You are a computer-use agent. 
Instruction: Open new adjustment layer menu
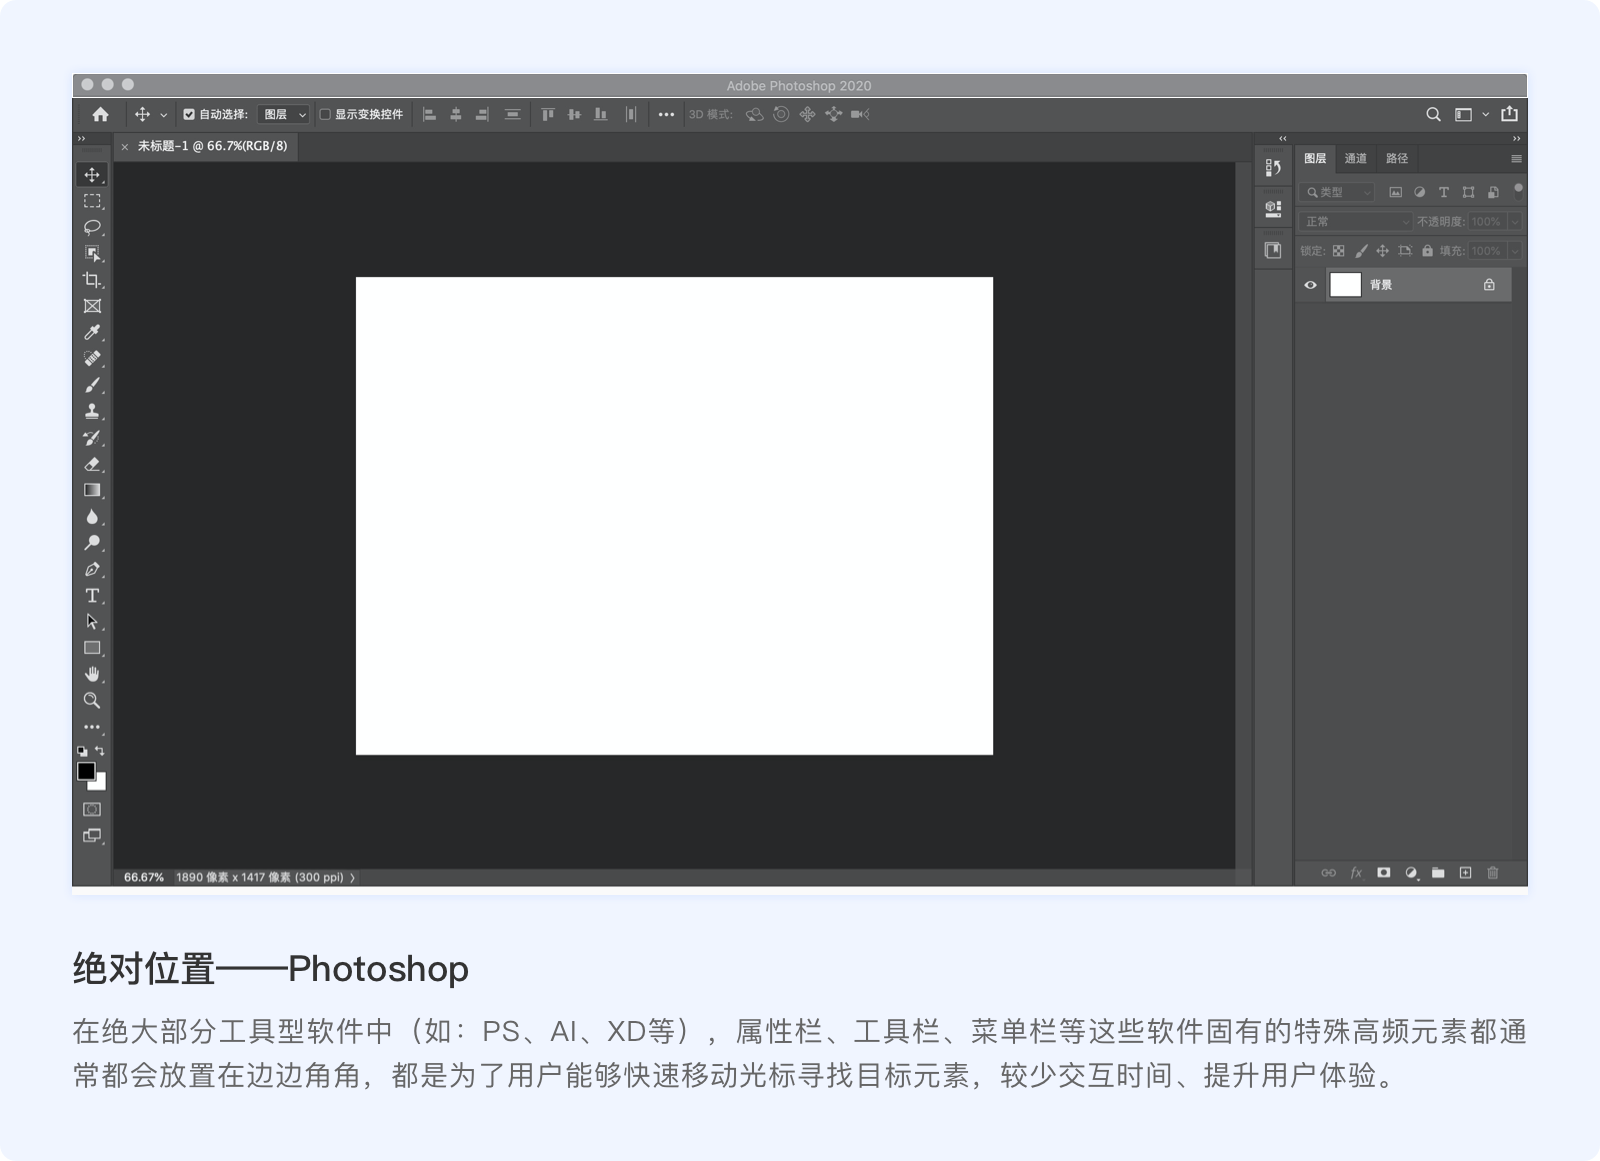pos(1411,873)
